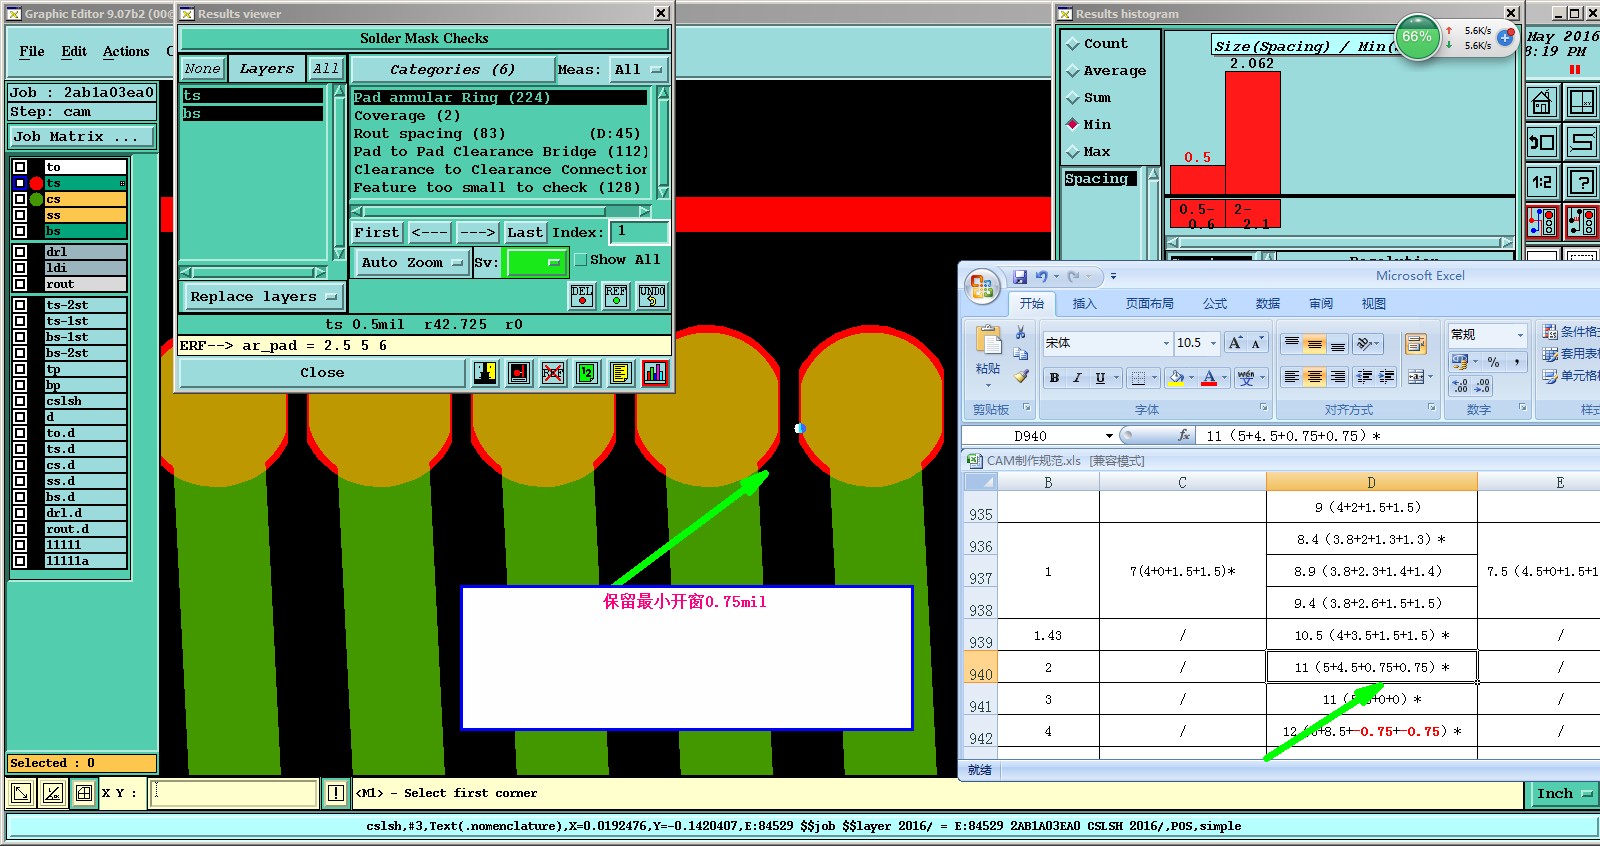Go to next result with ---> button
1600x846 pixels.
(x=478, y=233)
